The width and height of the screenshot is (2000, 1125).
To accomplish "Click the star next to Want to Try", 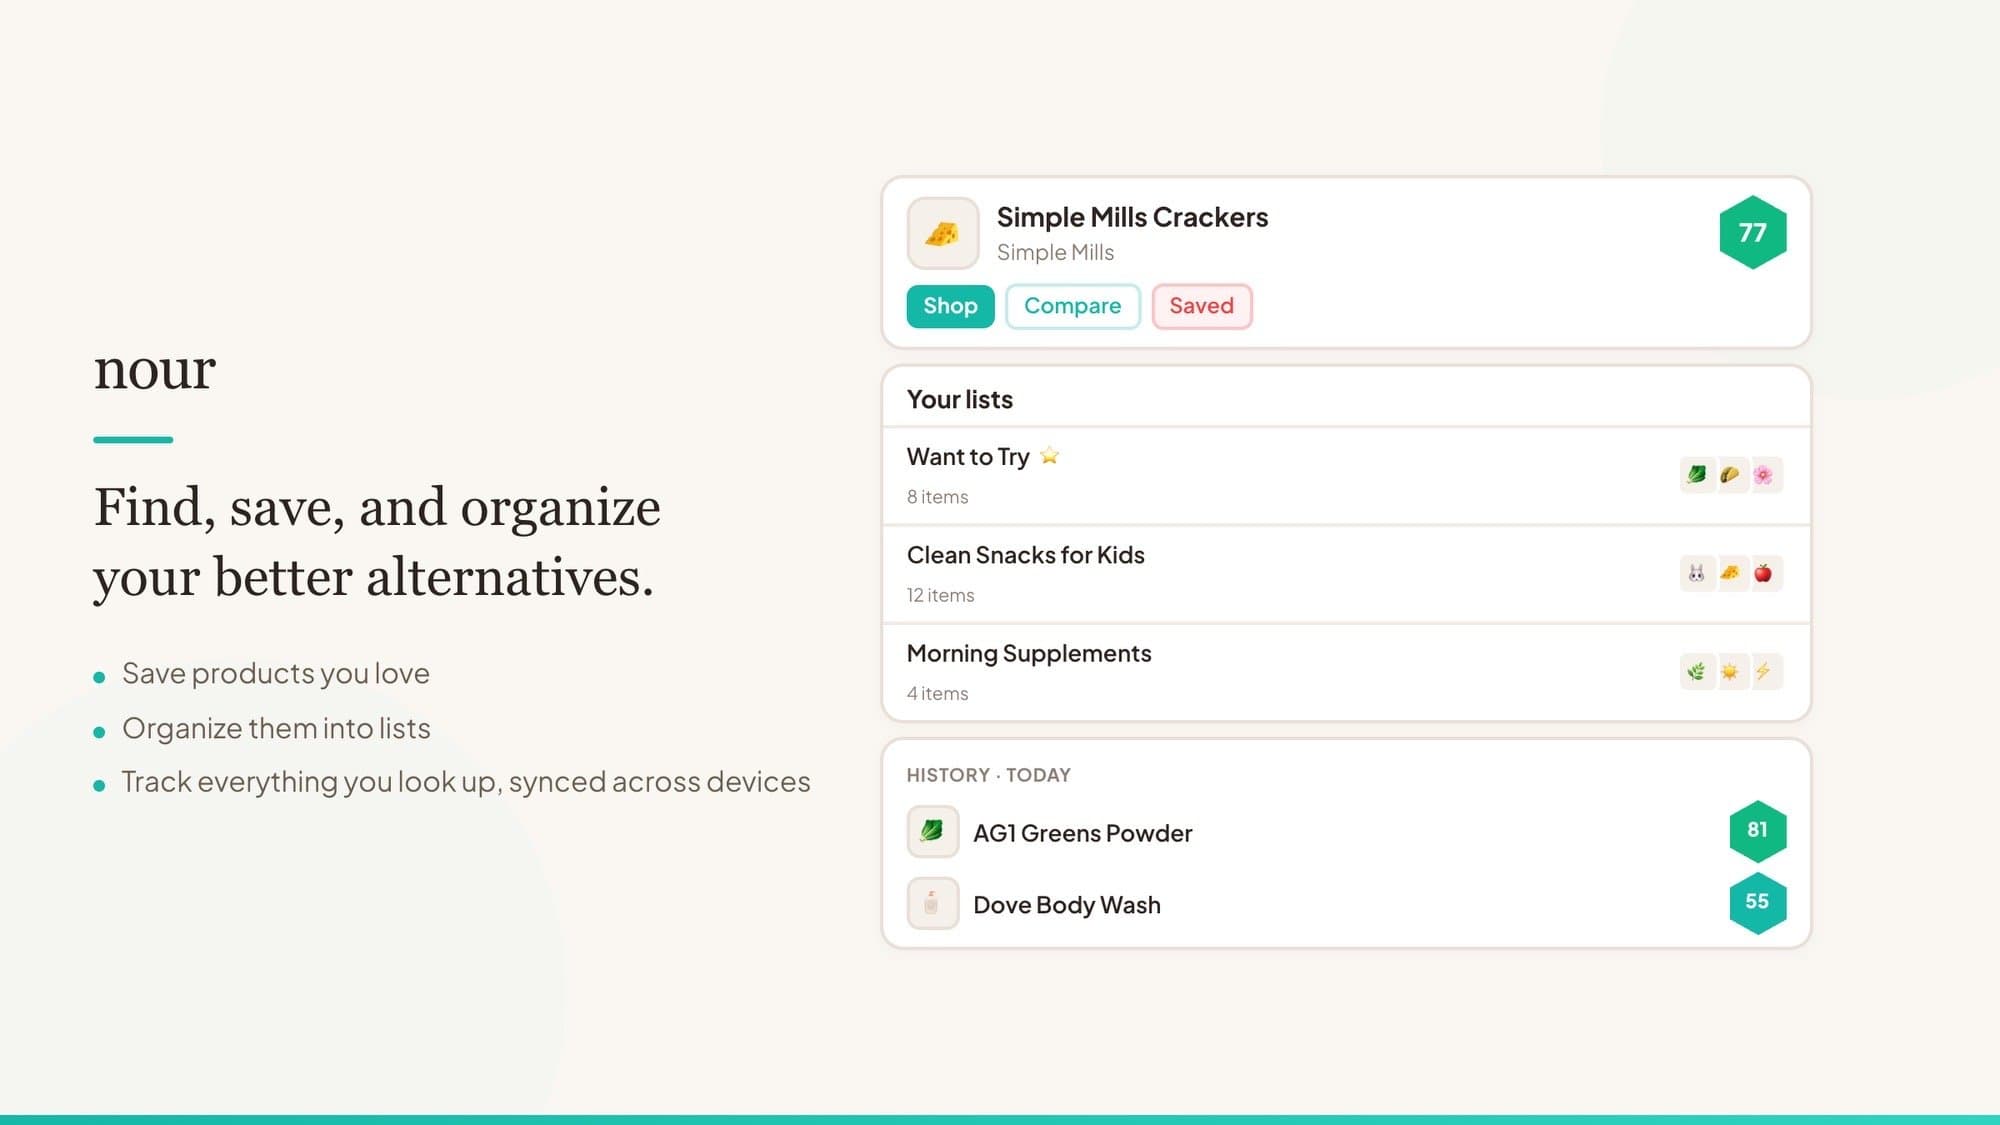I will pos(1049,456).
